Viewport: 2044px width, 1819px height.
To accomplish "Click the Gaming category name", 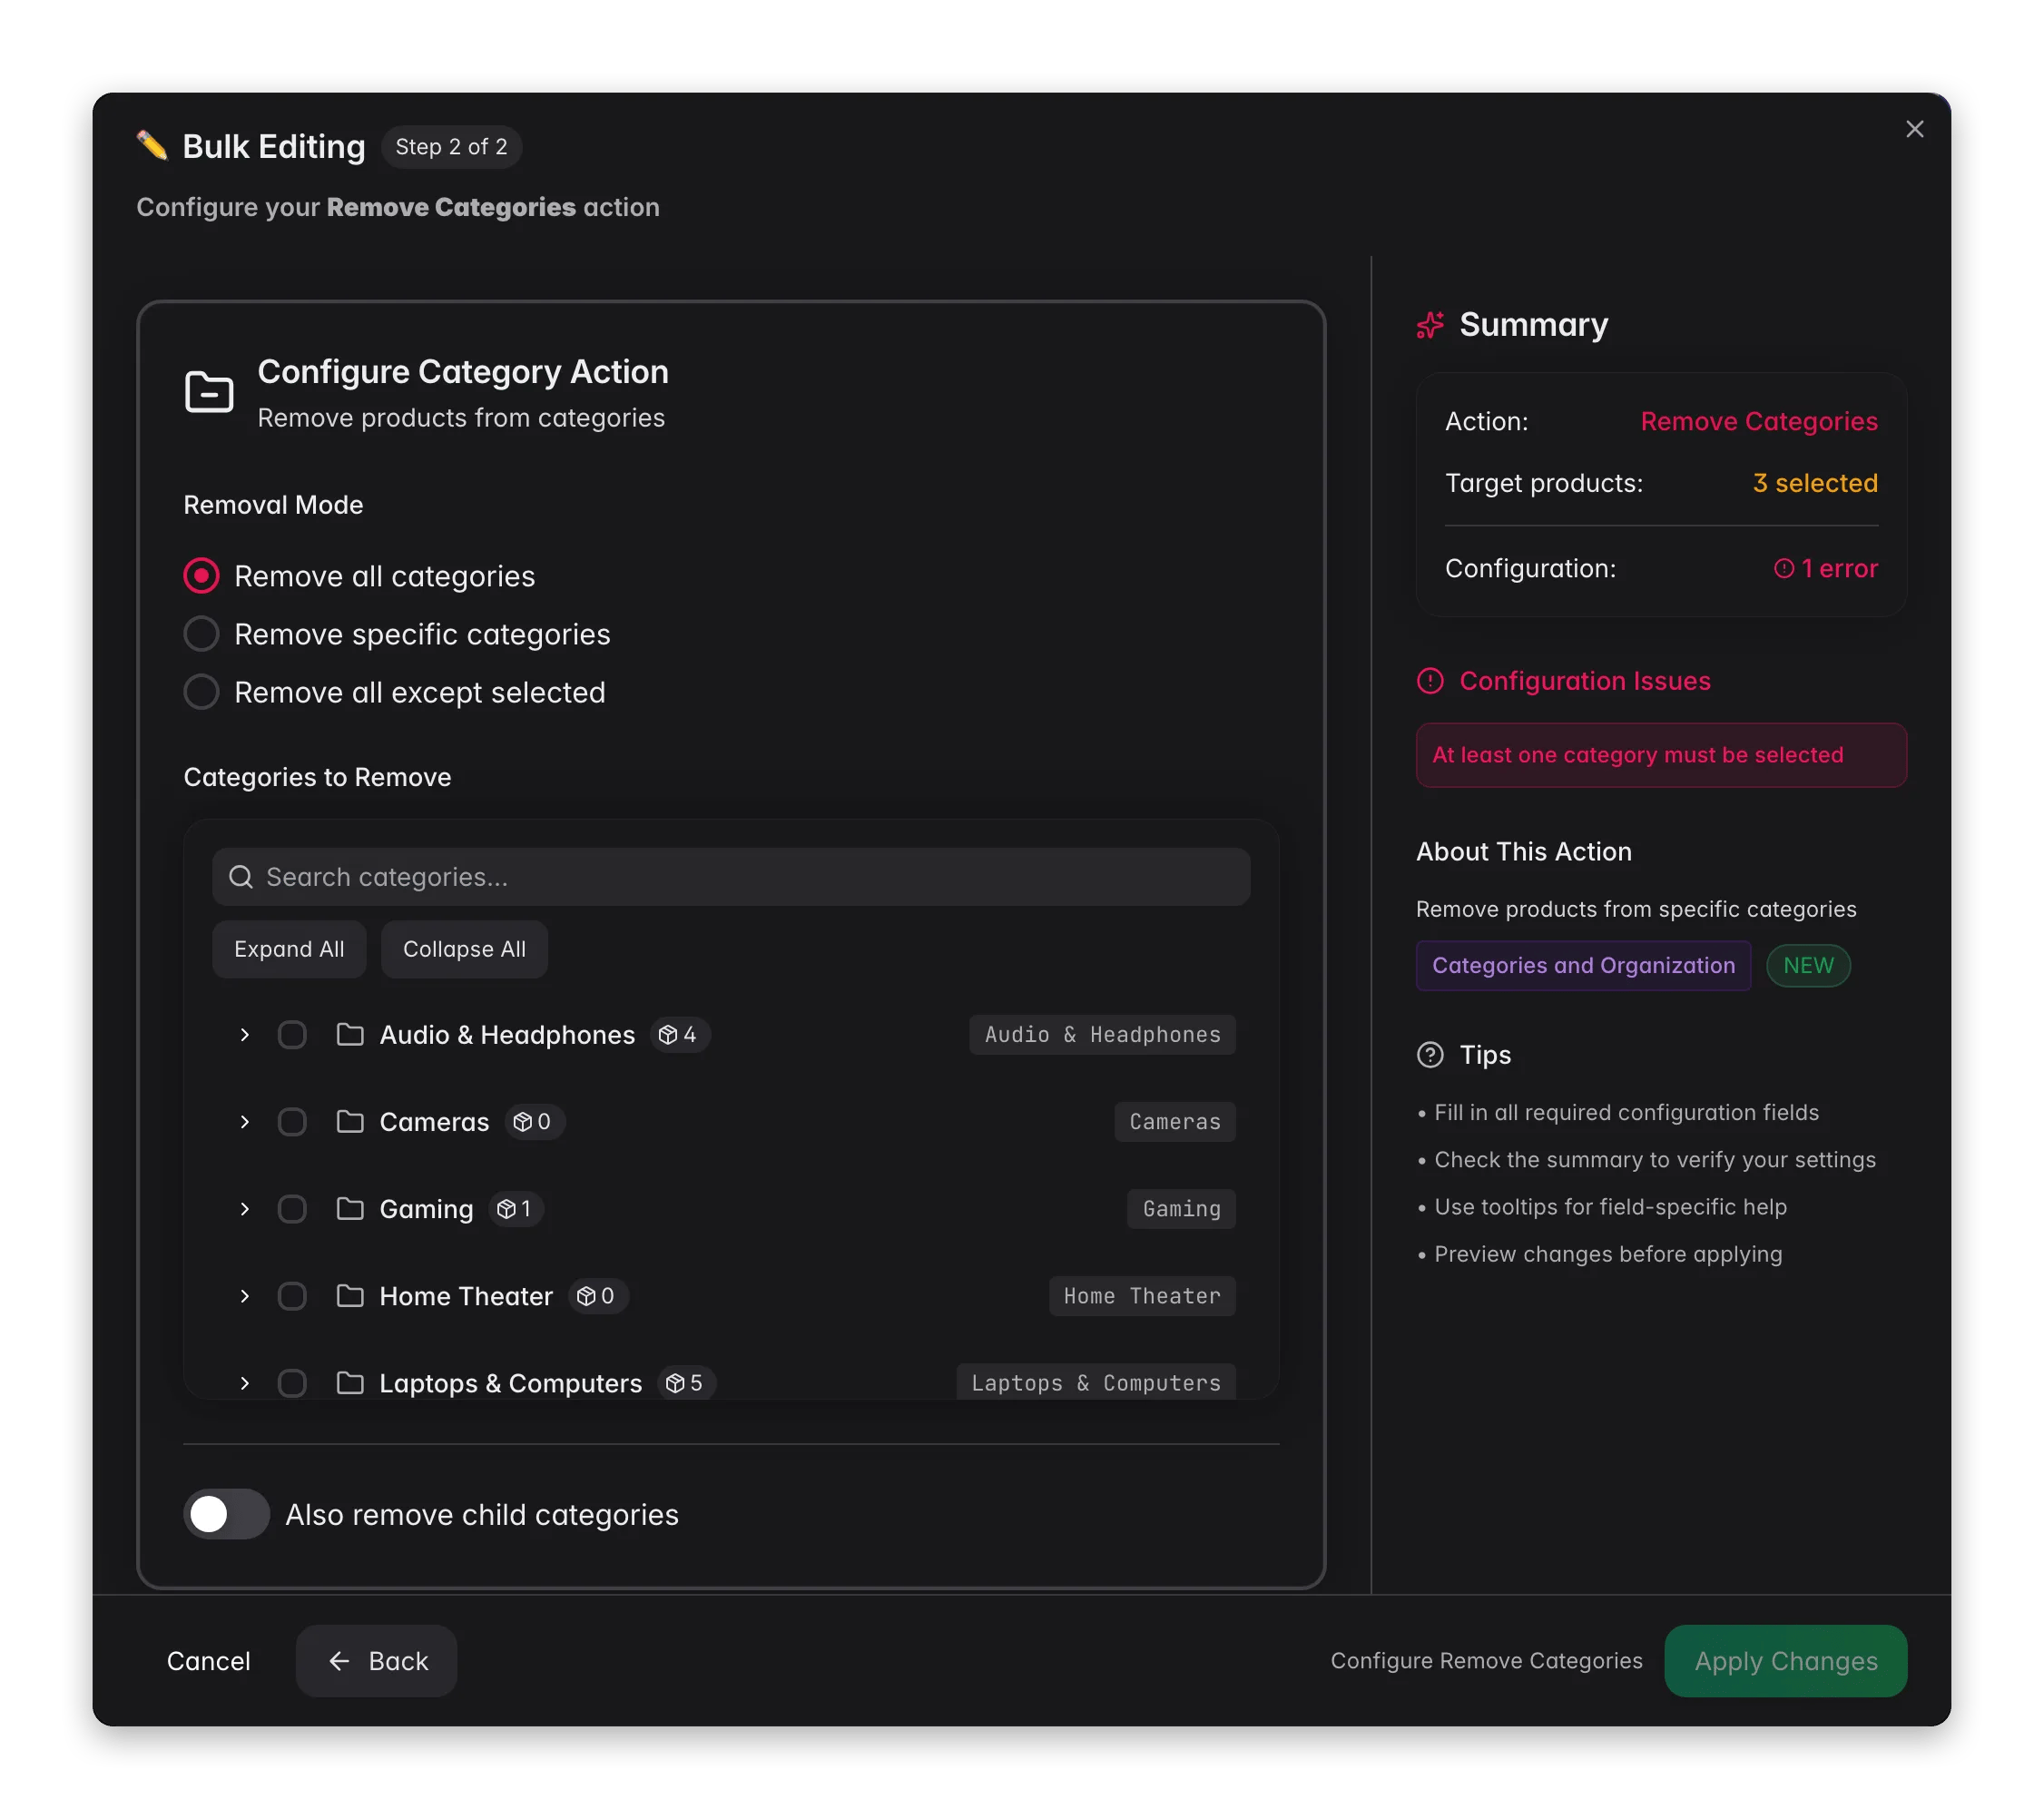I will pyautogui.click(x=426, y=1208).
